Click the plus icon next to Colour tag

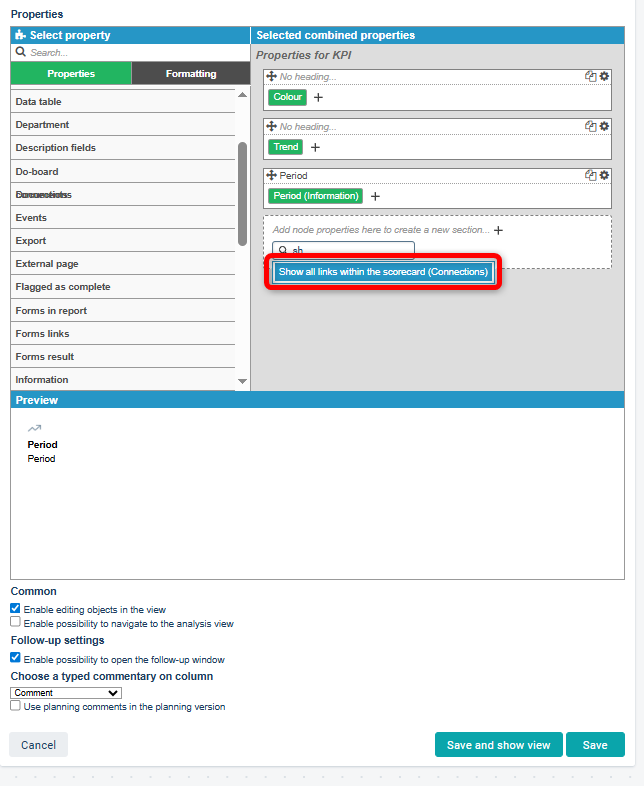click(x=319, y=98)
